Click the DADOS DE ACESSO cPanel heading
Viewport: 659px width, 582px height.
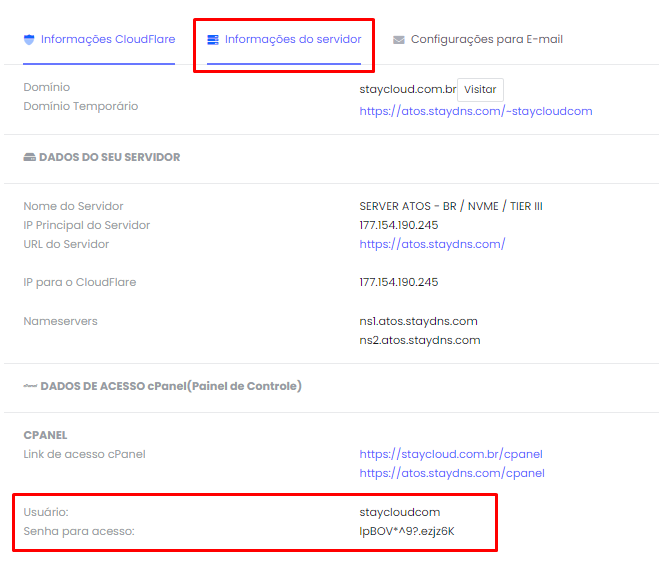[x=171, y=386]
